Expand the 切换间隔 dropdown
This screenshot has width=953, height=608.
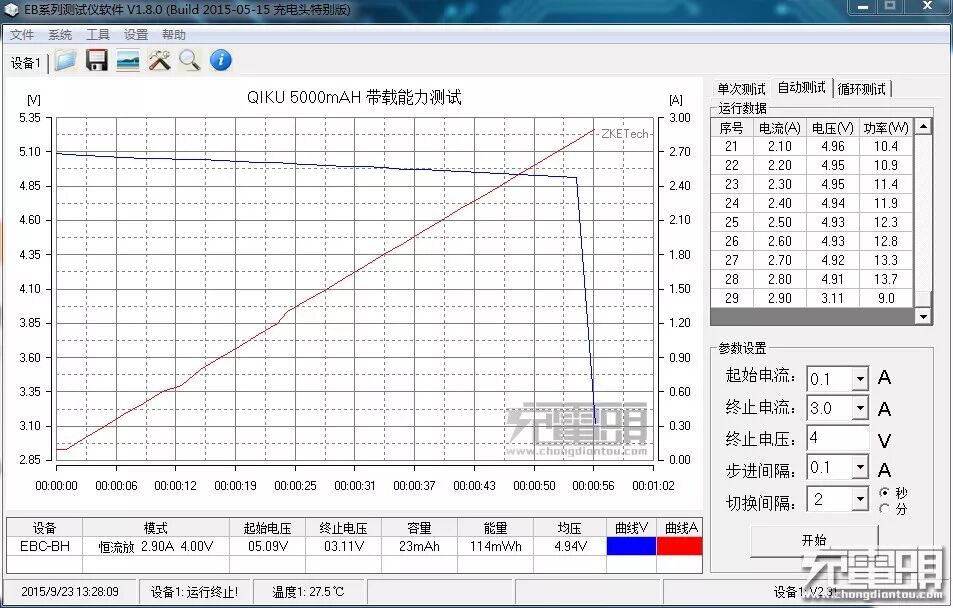pos(859,499)
